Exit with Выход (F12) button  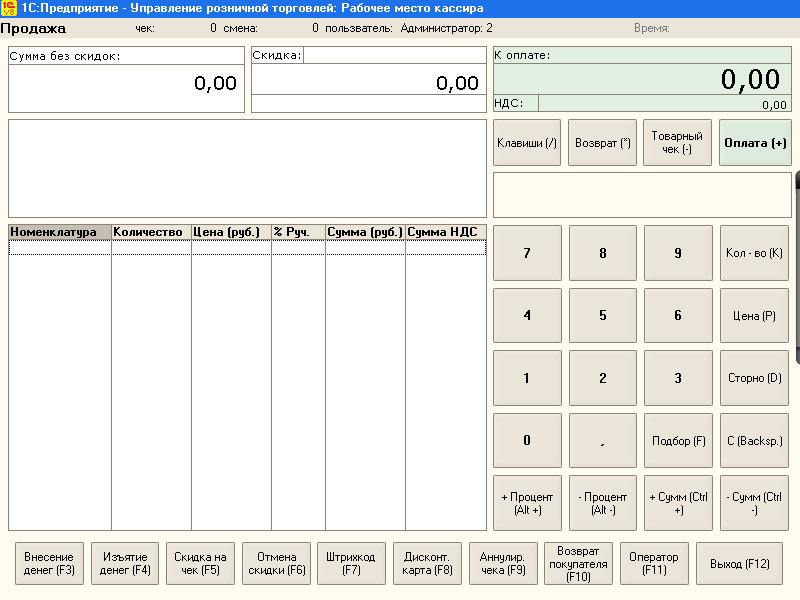click(740, 563)
